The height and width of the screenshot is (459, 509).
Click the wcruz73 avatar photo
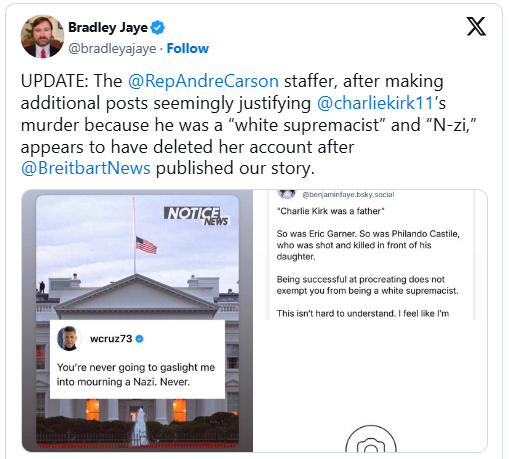click(x=70, y=338)
